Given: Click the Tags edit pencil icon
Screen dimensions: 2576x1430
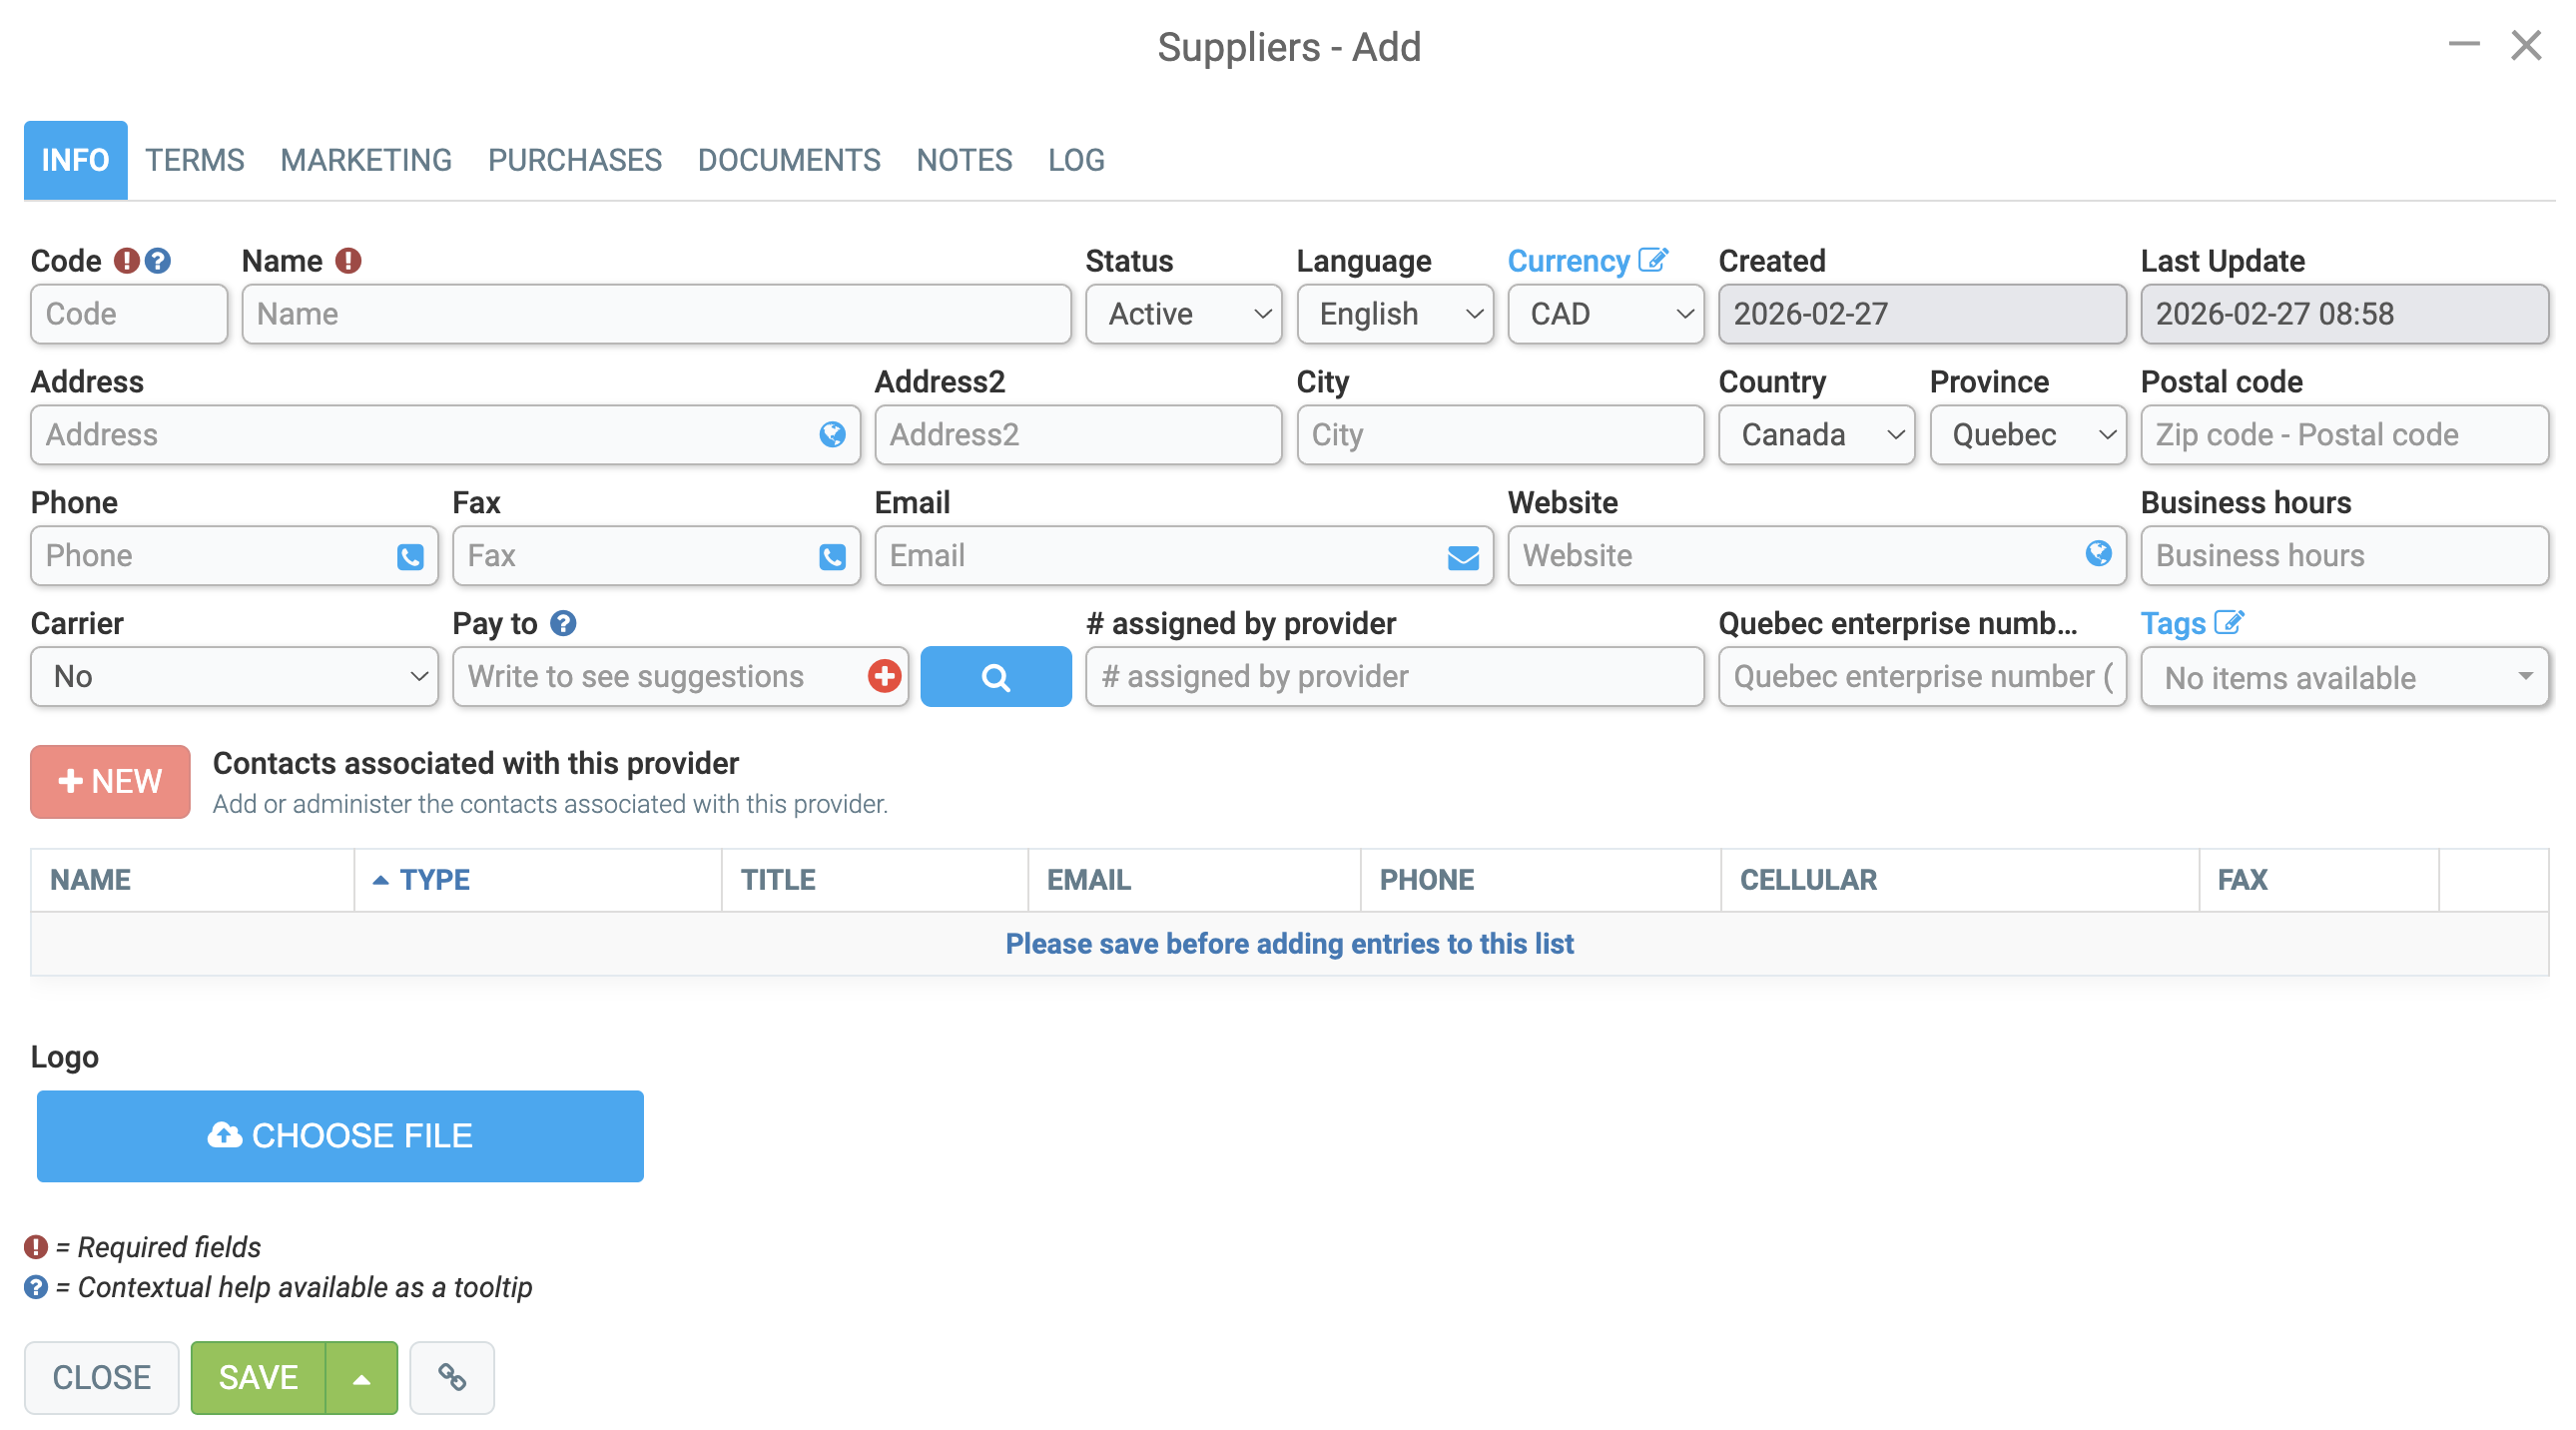Looking at the screenshot, I should 2229,623.
